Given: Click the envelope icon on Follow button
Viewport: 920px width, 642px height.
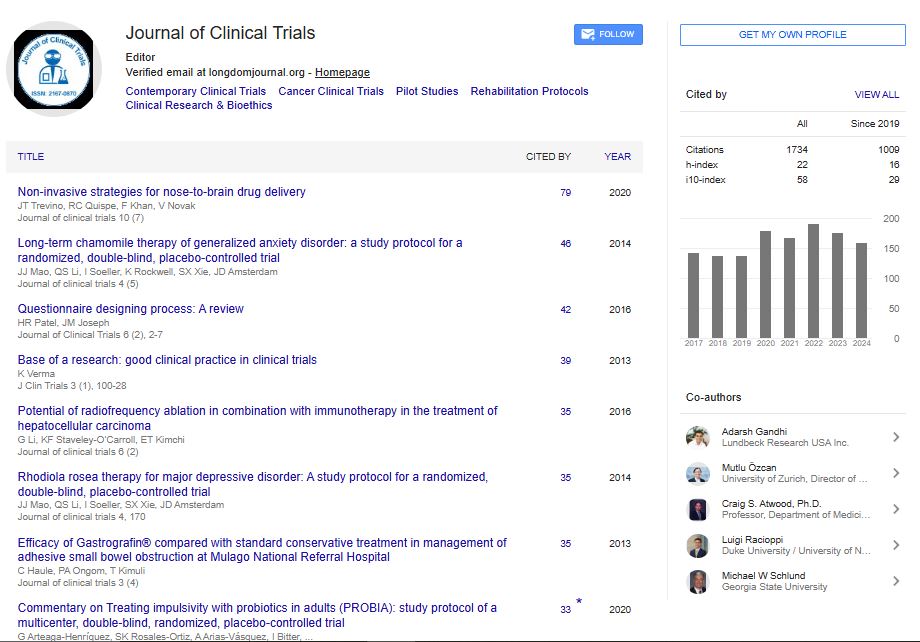Looking at the screenshot, I should click(586, 34).
